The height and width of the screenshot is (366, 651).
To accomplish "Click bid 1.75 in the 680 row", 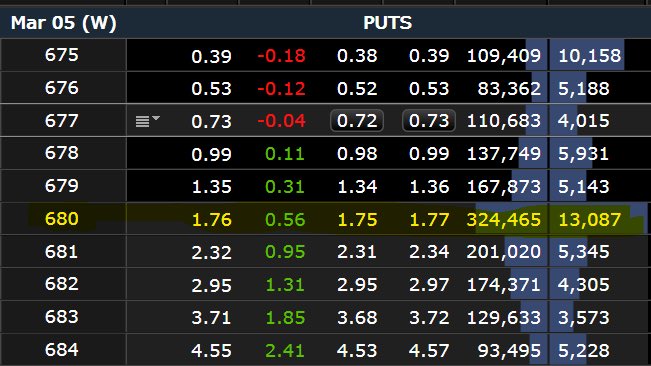I will 357,220.
